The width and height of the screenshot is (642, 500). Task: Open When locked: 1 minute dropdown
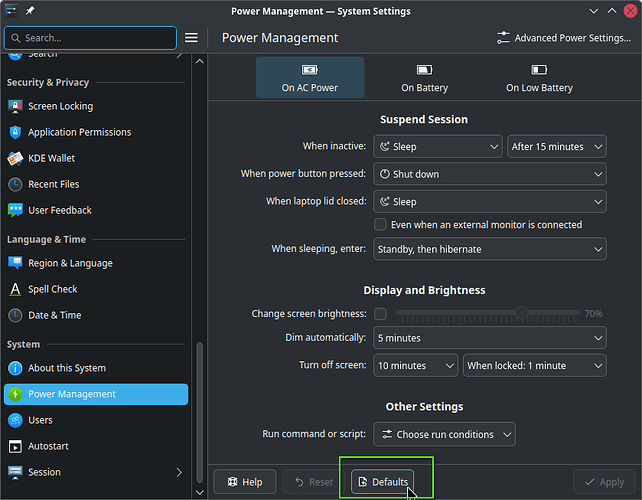[535, 365]
